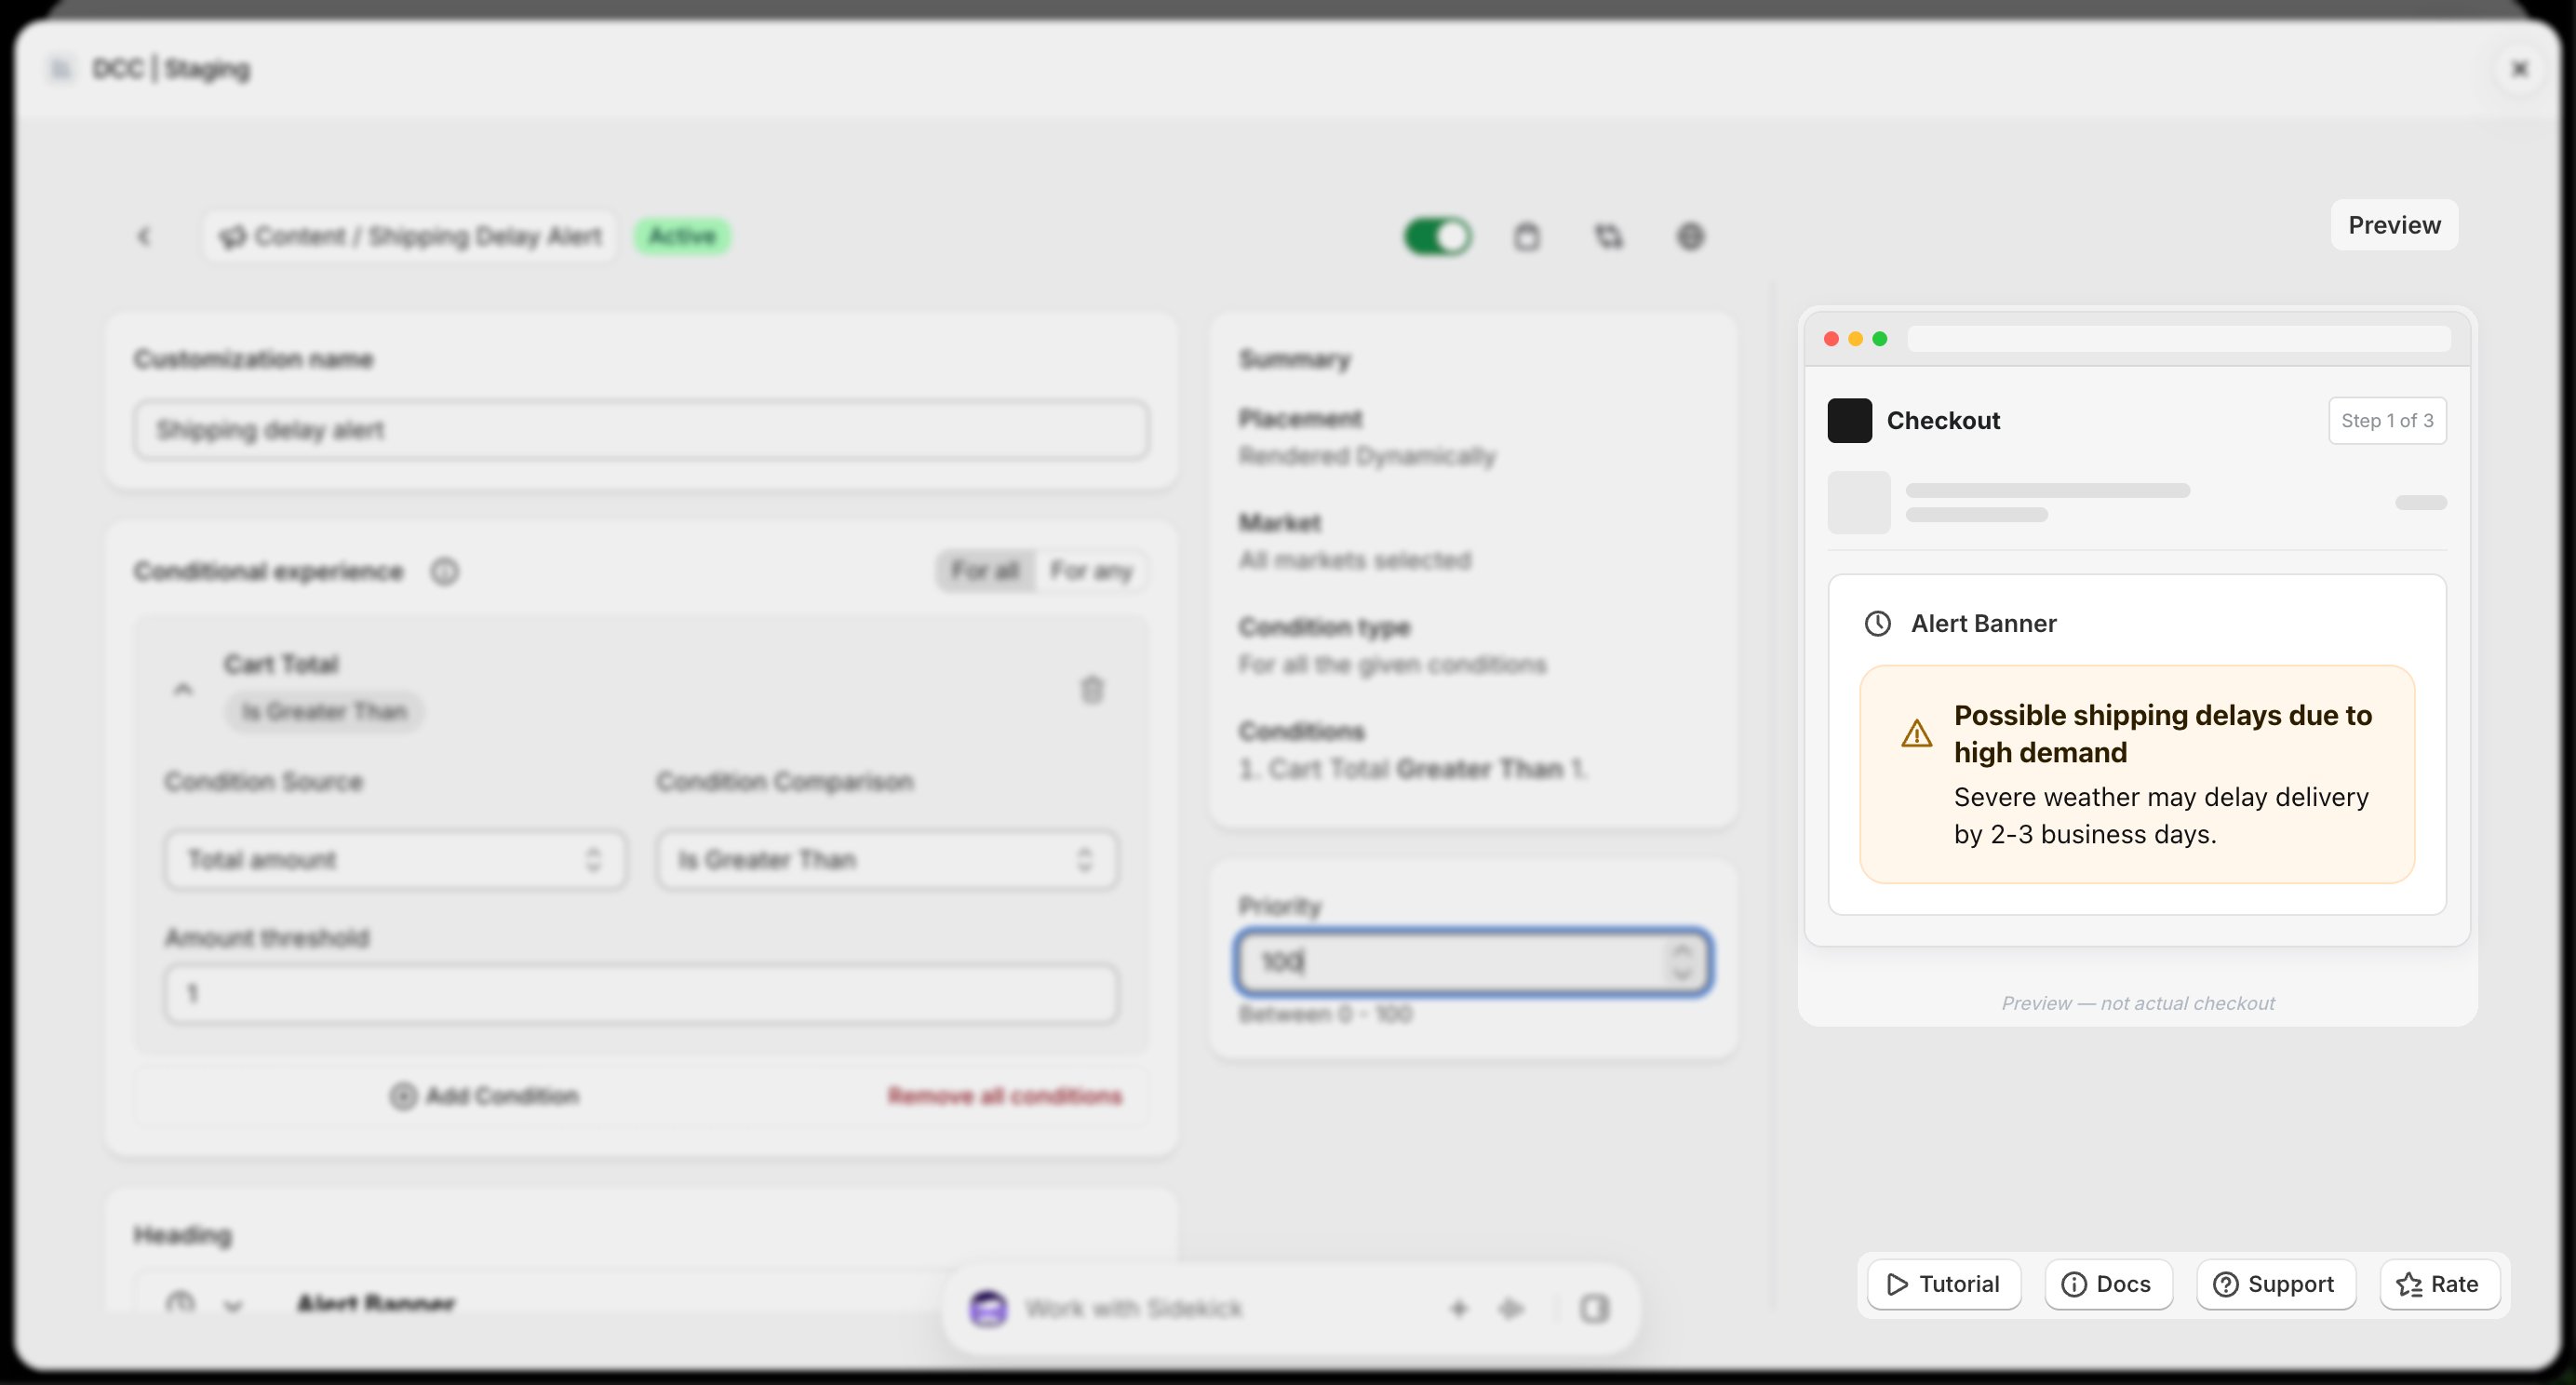
Task: Click the Rate button
Action: tap(2438, 1284)
